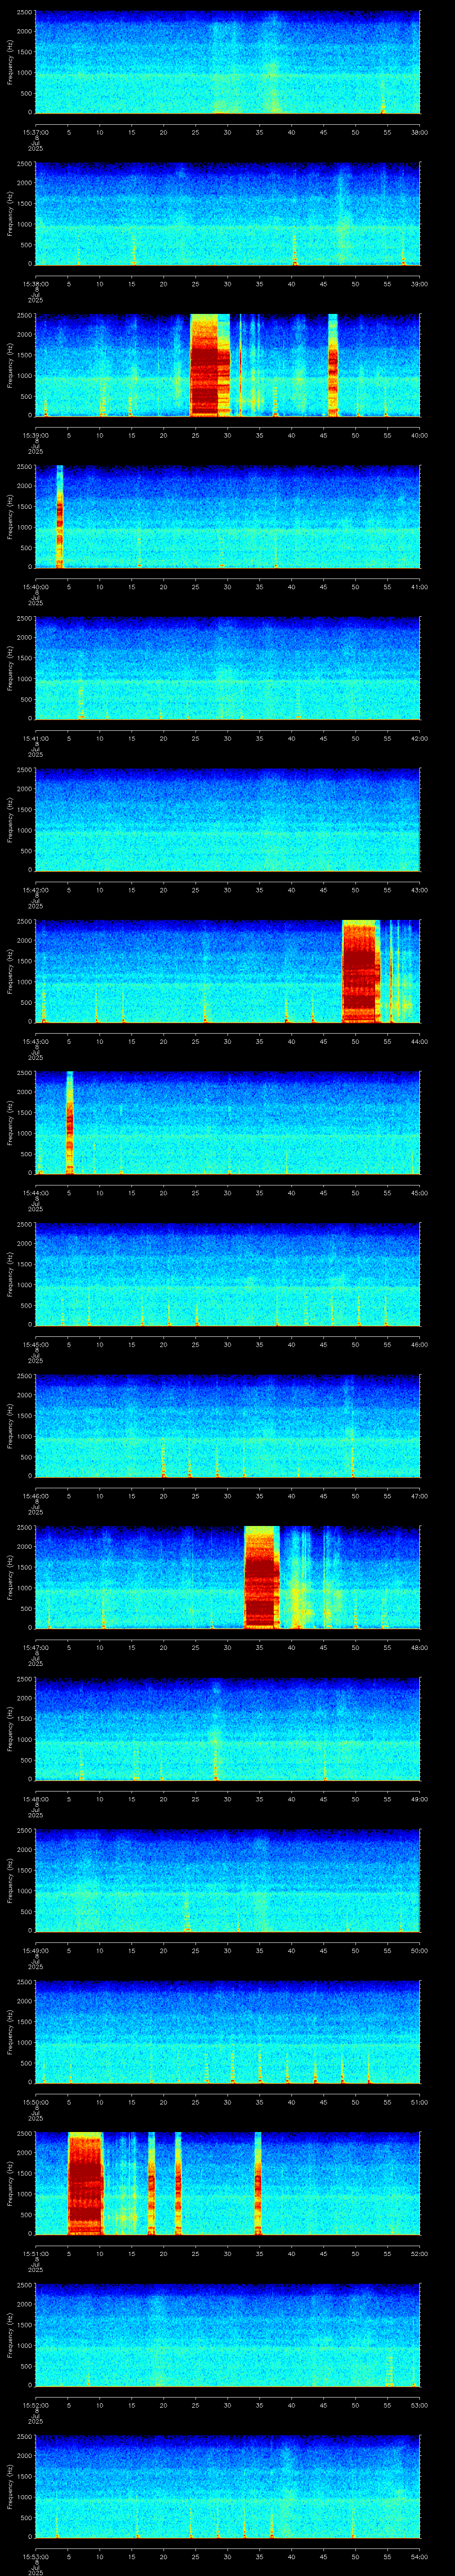Click the 15:37:00 start time label
Screen dimensions: 455x2576
point(36,132)
